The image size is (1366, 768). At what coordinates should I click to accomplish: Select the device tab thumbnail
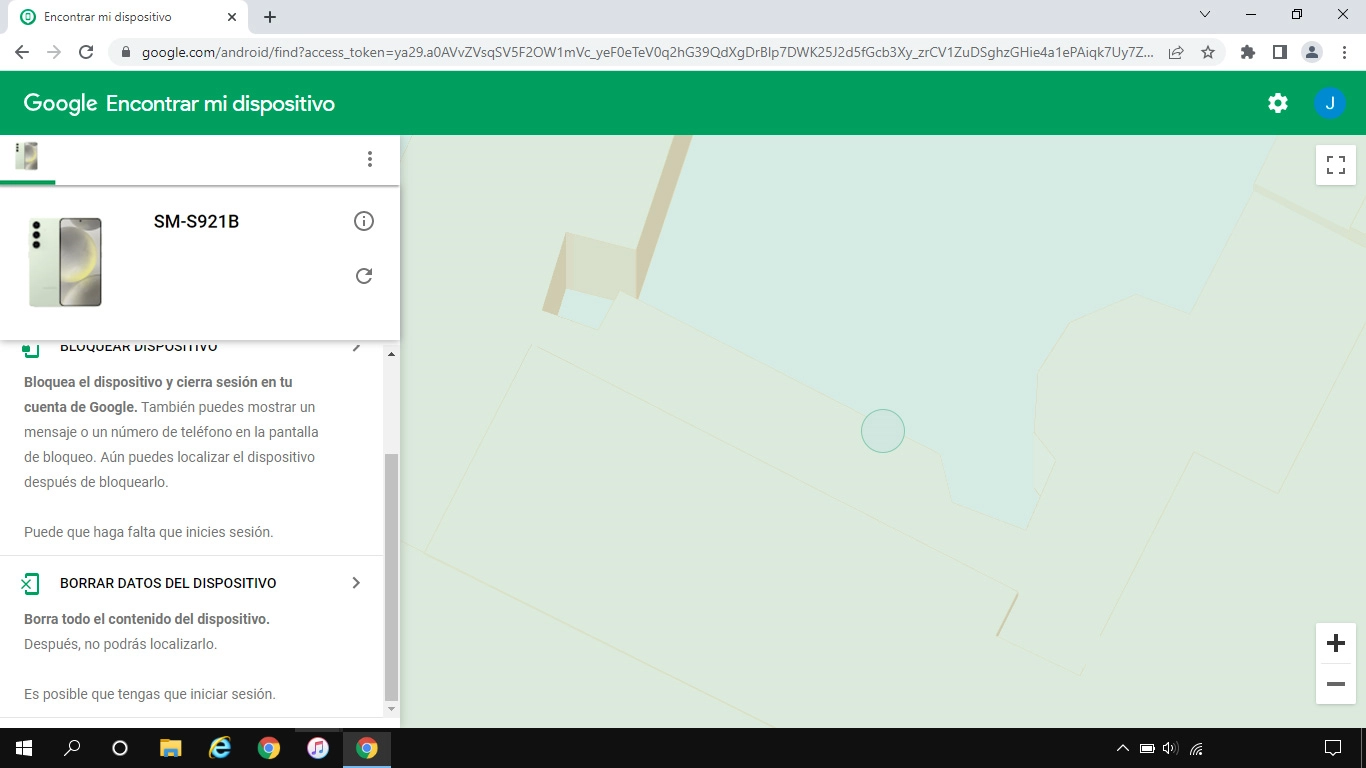(x=27, y=156)
